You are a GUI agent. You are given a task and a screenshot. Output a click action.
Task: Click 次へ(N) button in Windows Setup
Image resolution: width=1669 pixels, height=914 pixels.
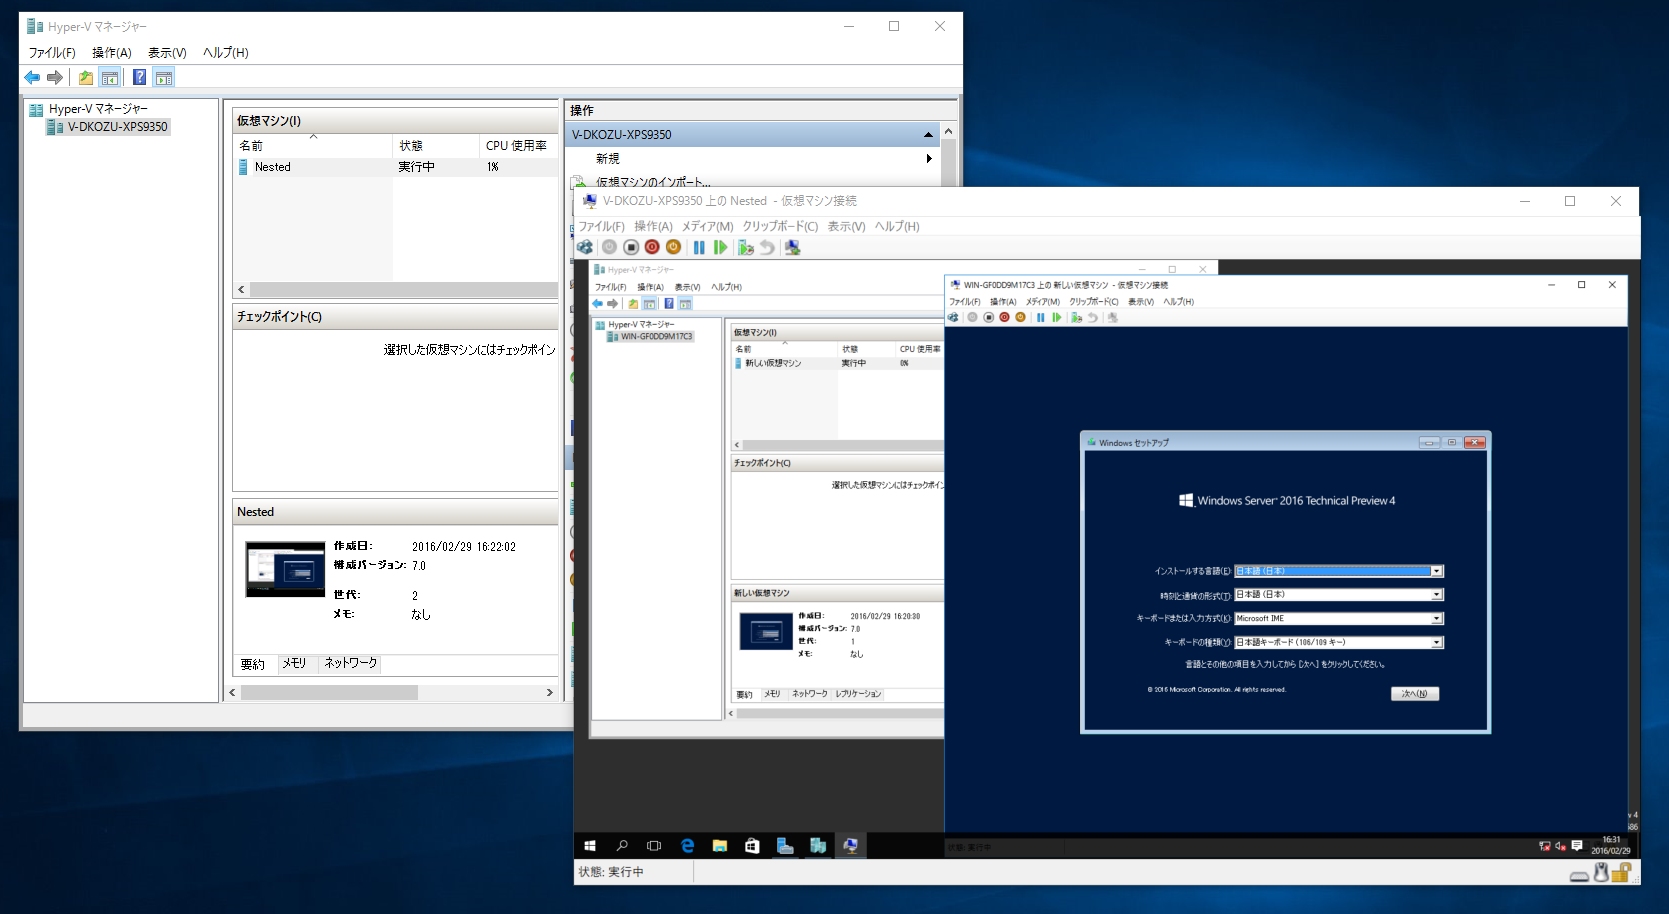coord(1415,693)
